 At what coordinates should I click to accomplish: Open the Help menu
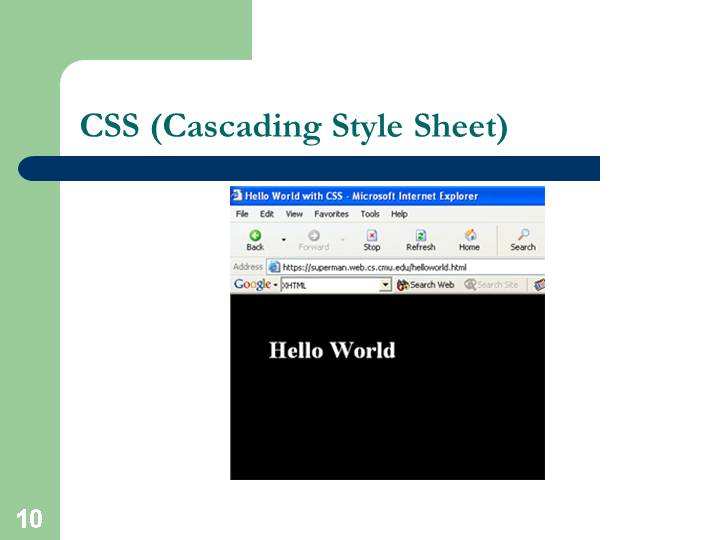tap(399, 214)
